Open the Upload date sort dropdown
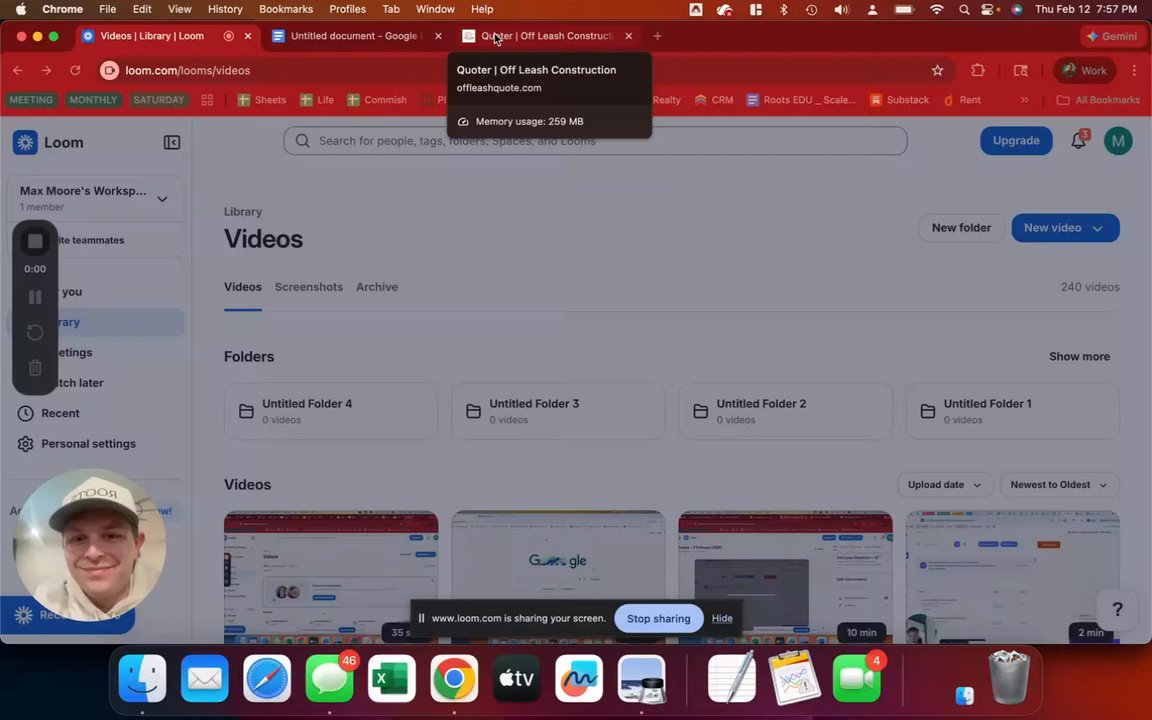Viewport: 1152px width, 720px height. (x=945, y=485)
